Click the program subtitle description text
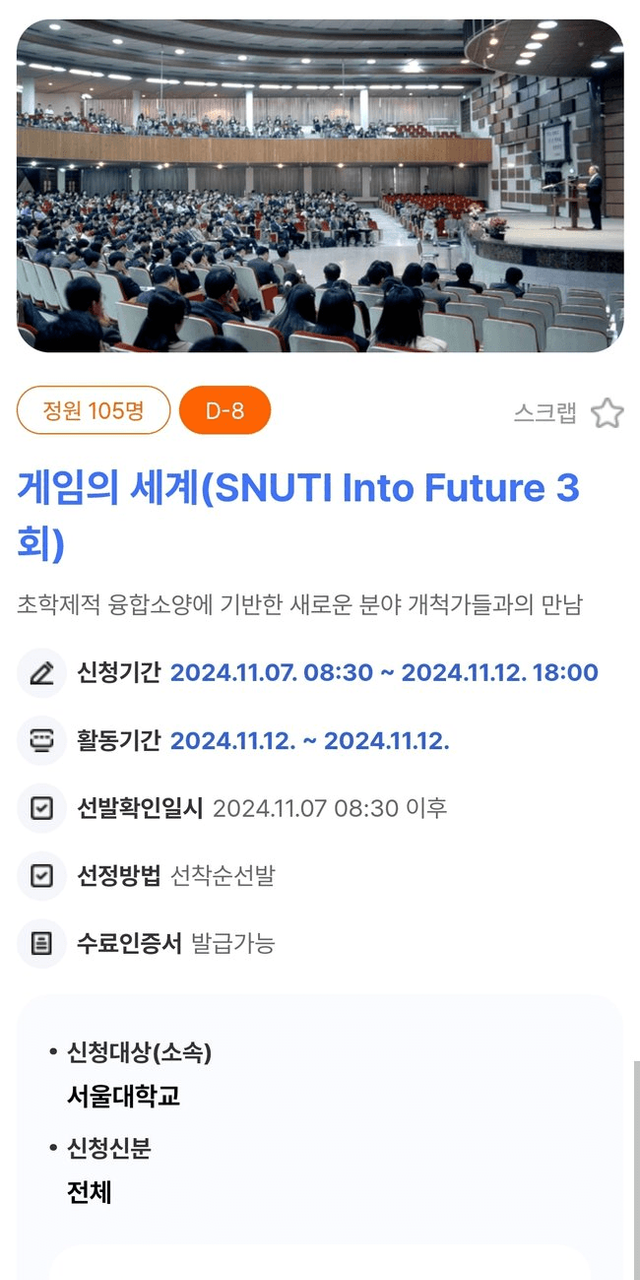This screenshot has width=640, height=1280. click(299, 605)
